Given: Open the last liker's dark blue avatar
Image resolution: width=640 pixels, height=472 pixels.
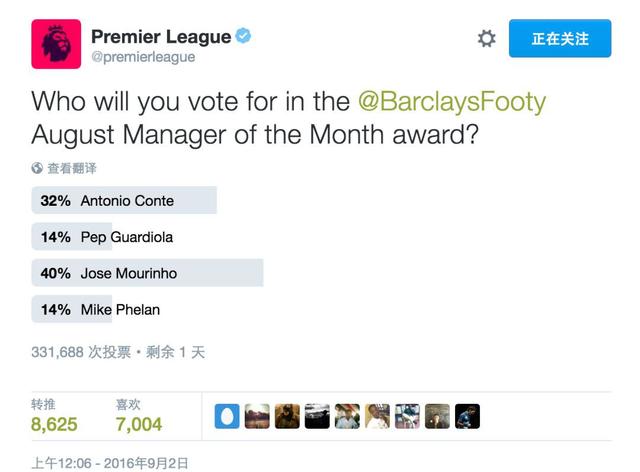Looking at the screenshot, I should 467,416.
